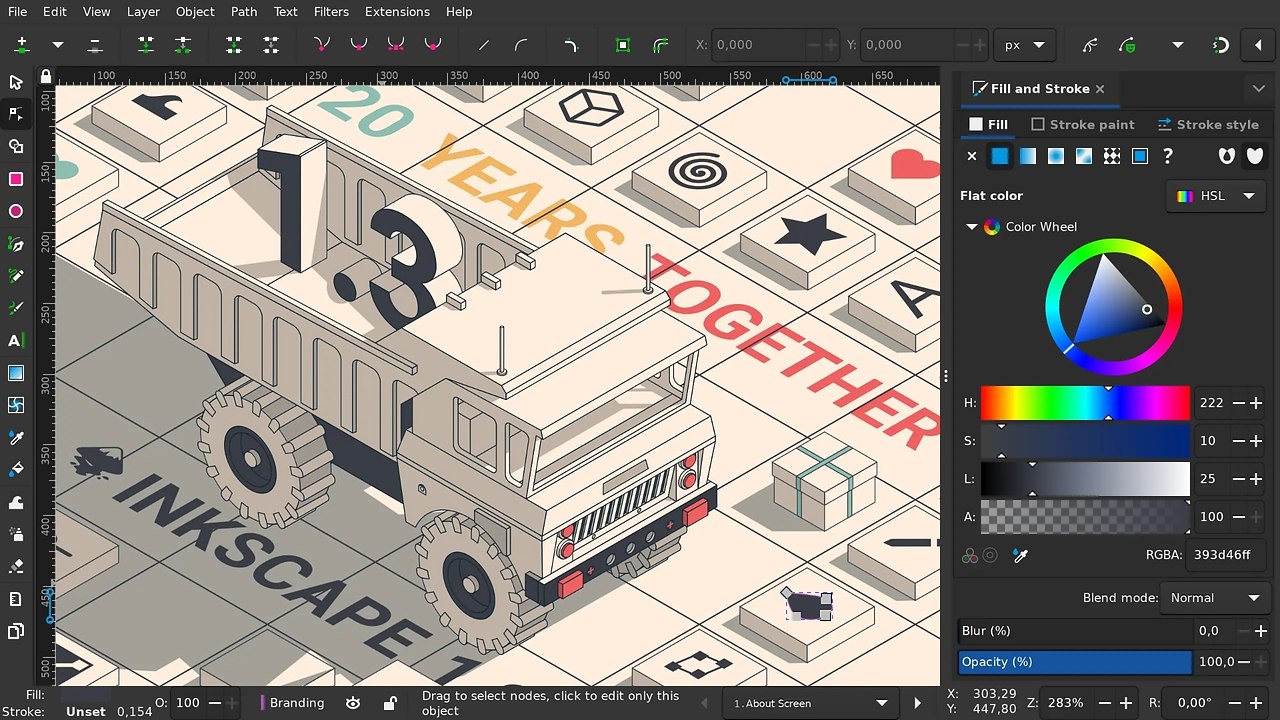Toggle the Branding layer lock

[390, 703]
